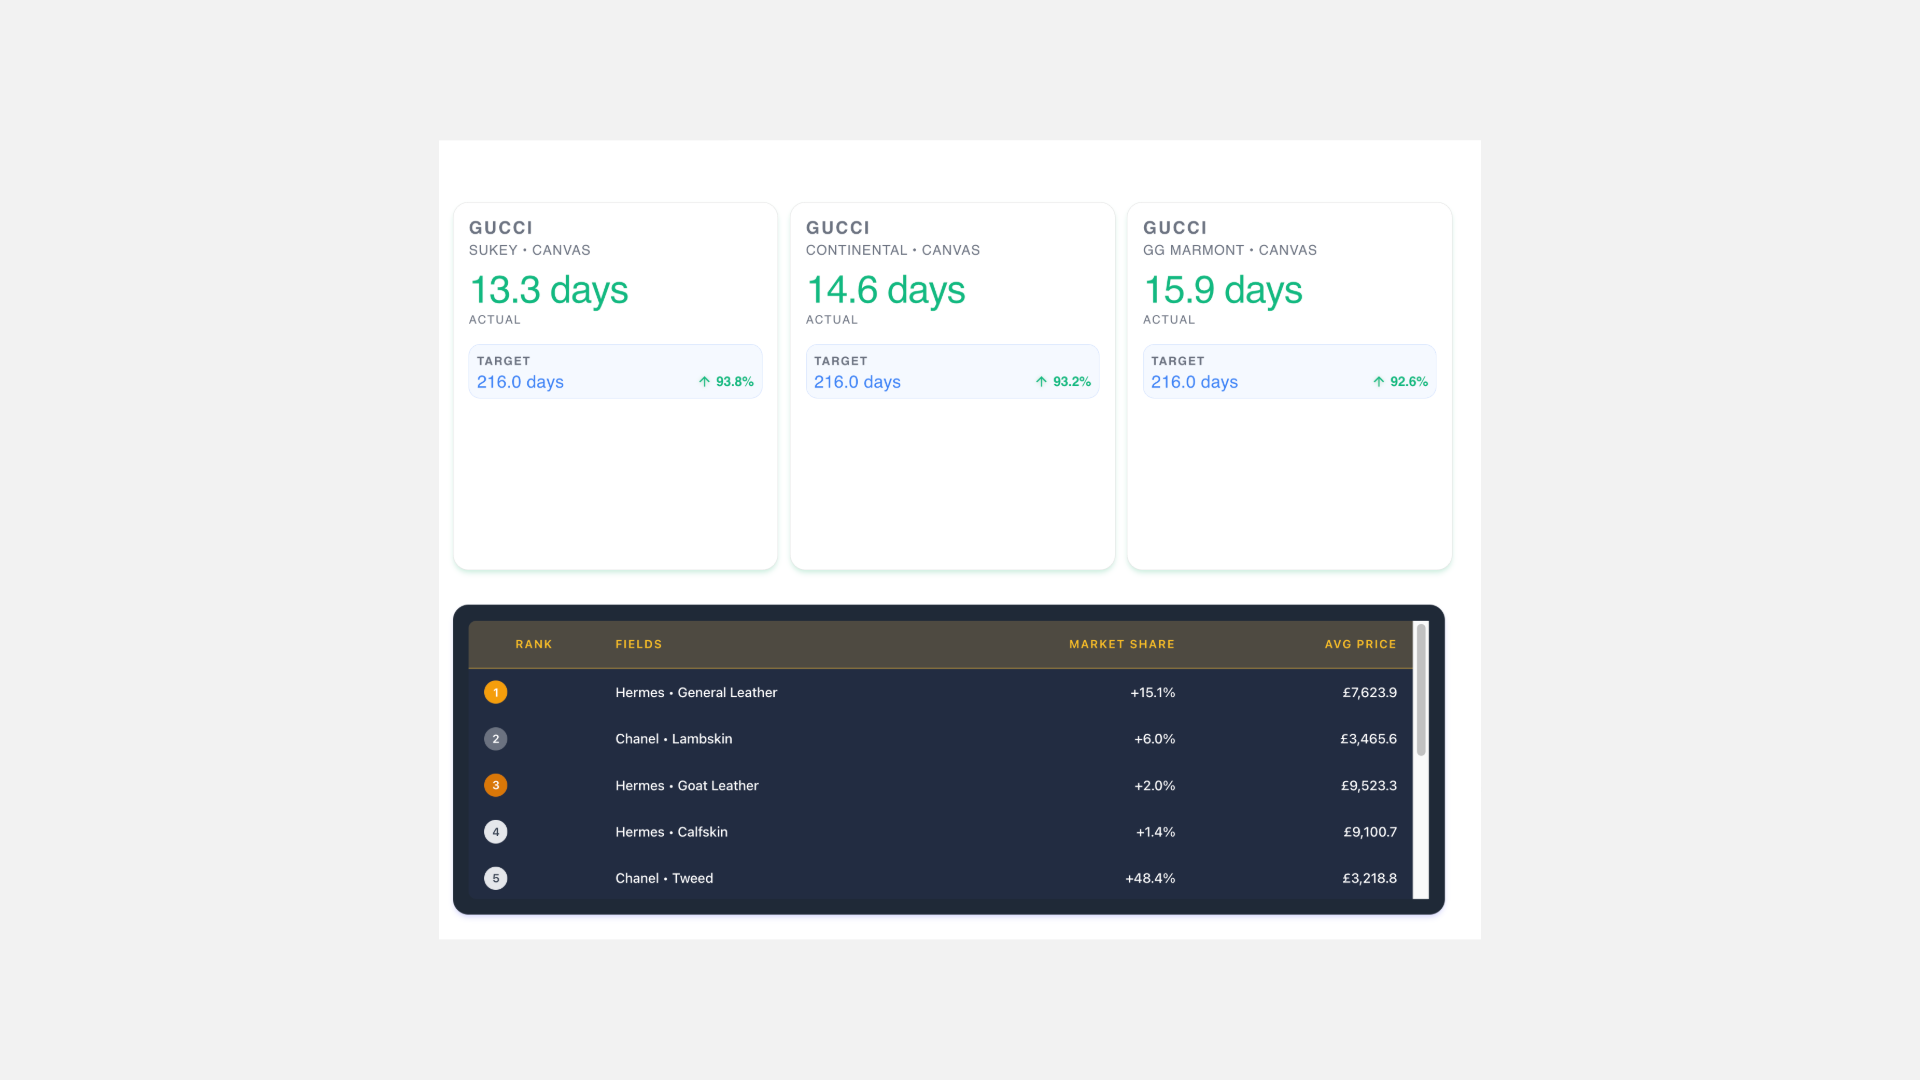Click the up arrow beside 93.8%
1920x1080 pixels.
704,382
